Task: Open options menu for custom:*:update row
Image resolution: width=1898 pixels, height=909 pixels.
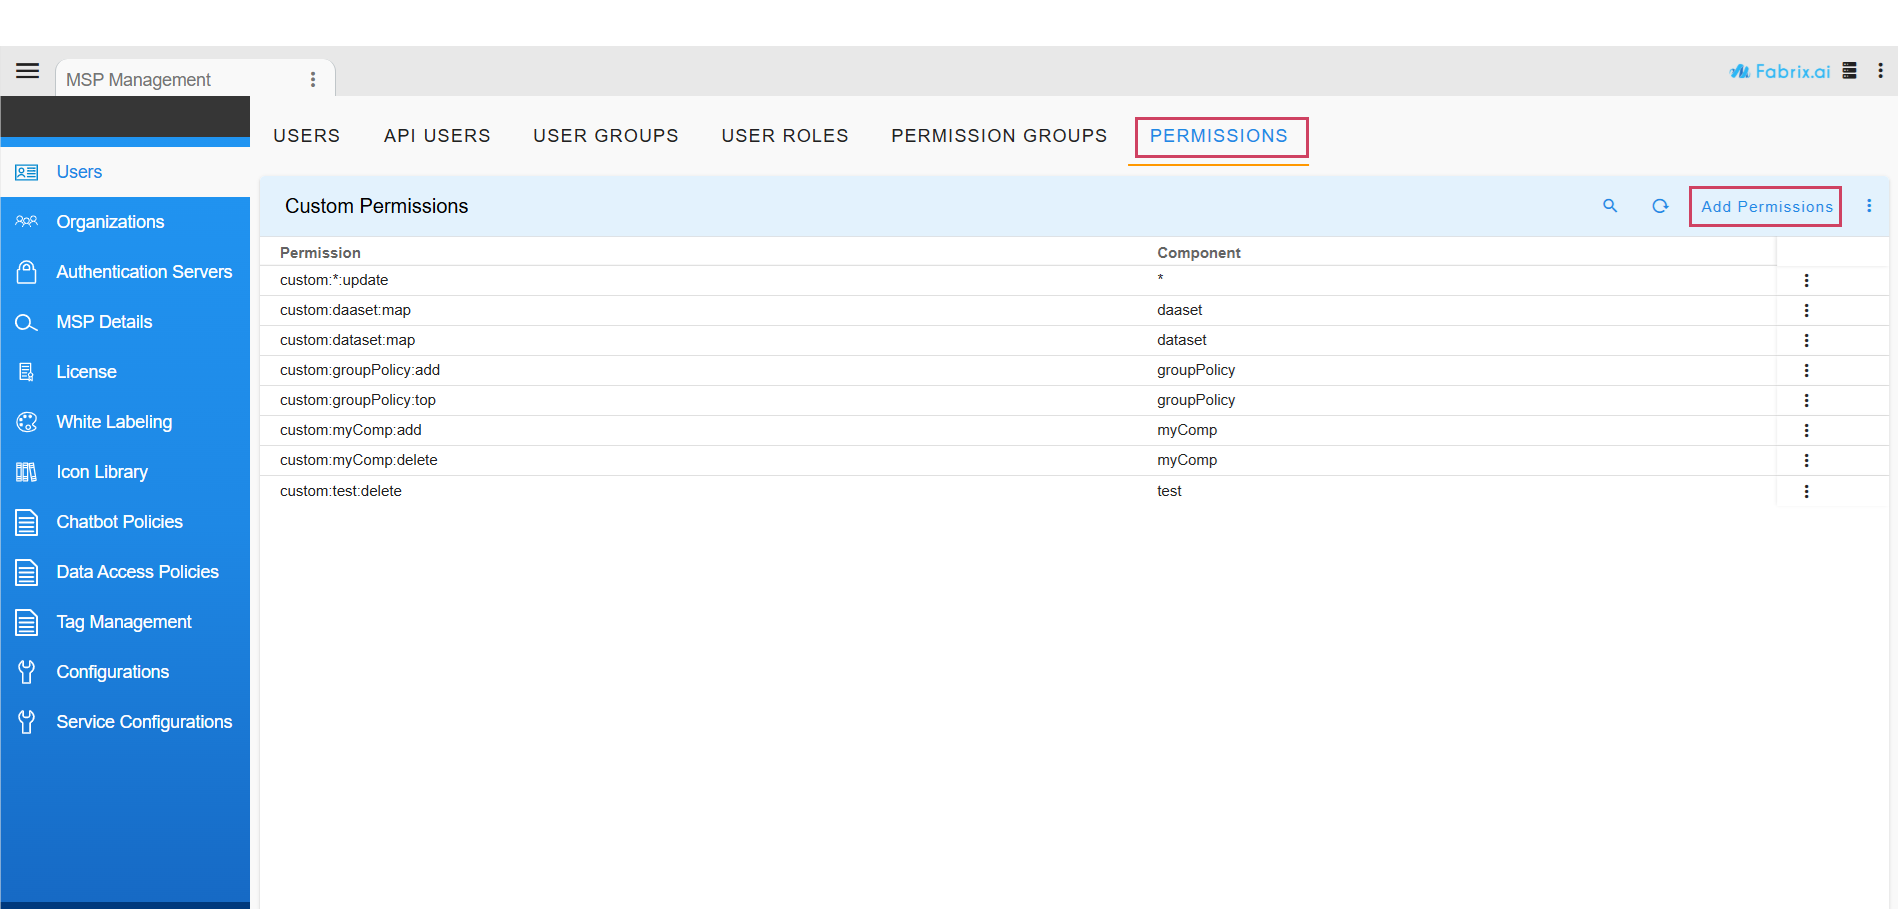Action: pos(1806,281)
